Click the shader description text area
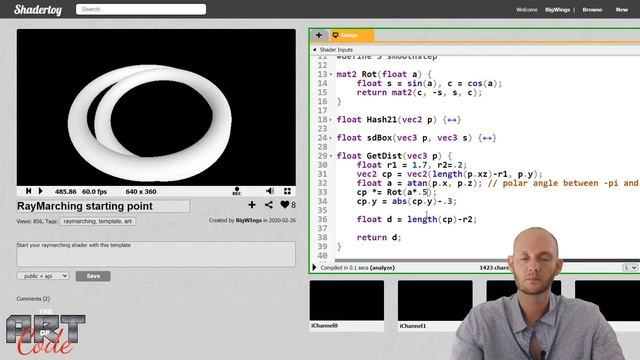Viewport: 640px width, 360px height. click(x=156, y=254)
